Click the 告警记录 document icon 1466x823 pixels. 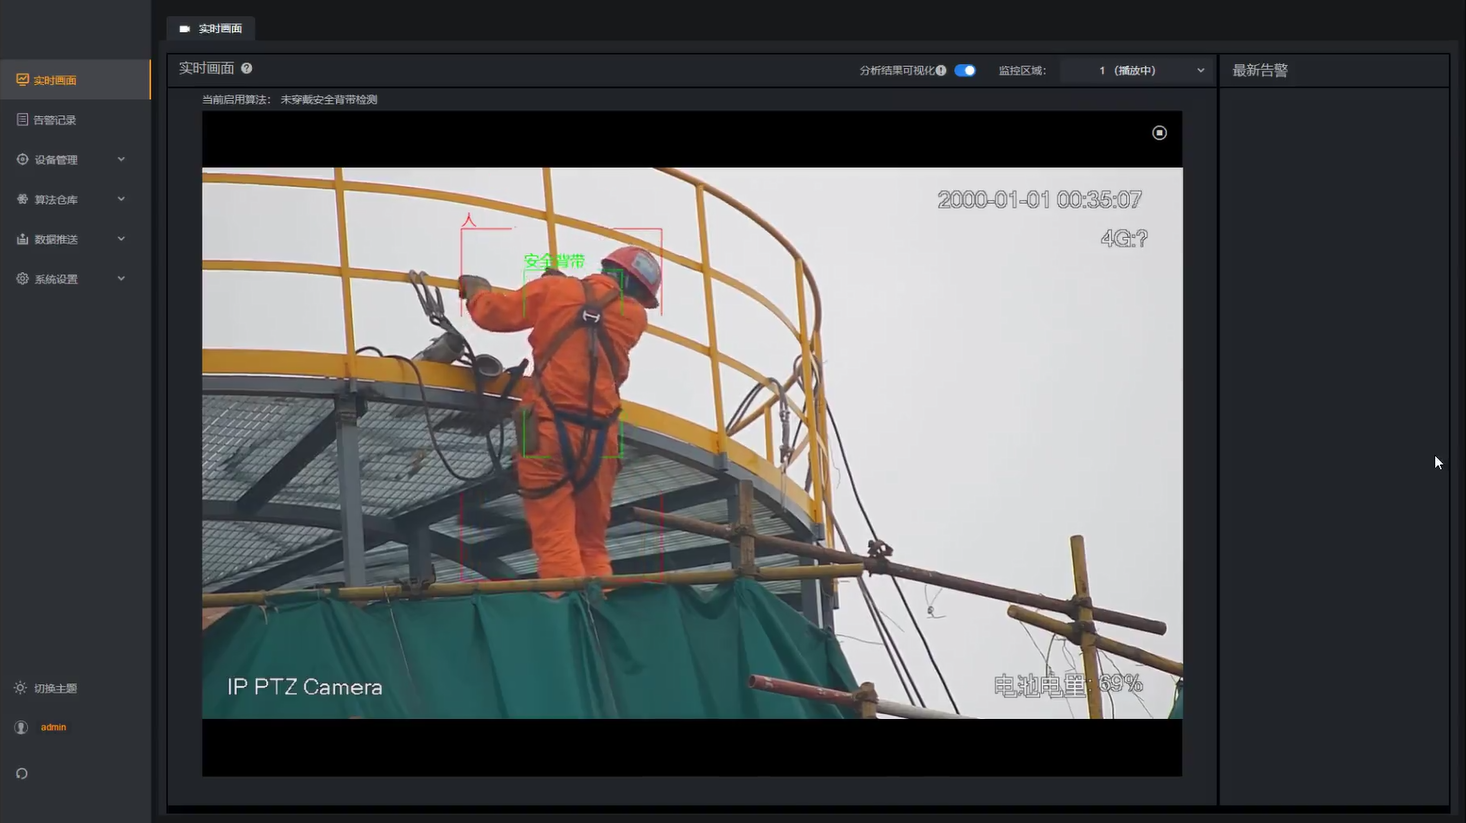point(22,119)
